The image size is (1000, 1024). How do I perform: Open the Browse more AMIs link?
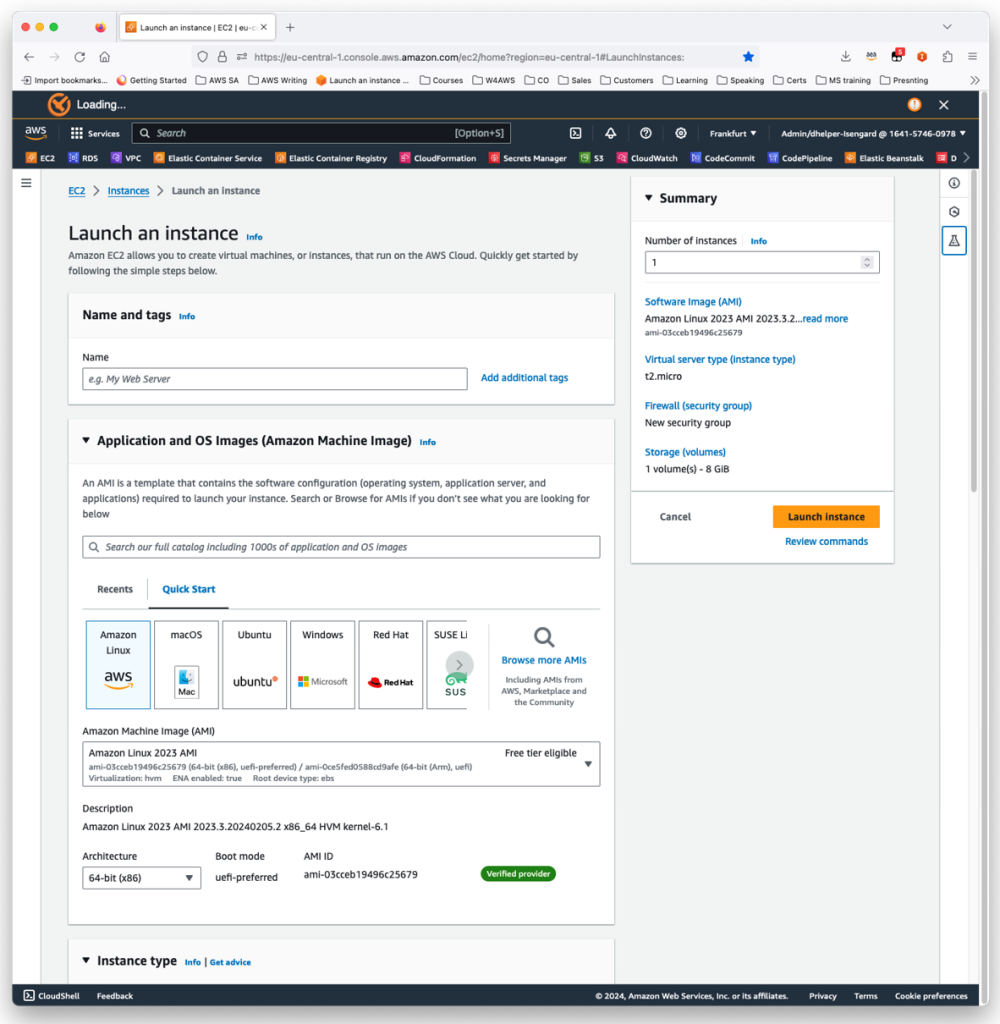pyautogui.click(x=543, y=659)
